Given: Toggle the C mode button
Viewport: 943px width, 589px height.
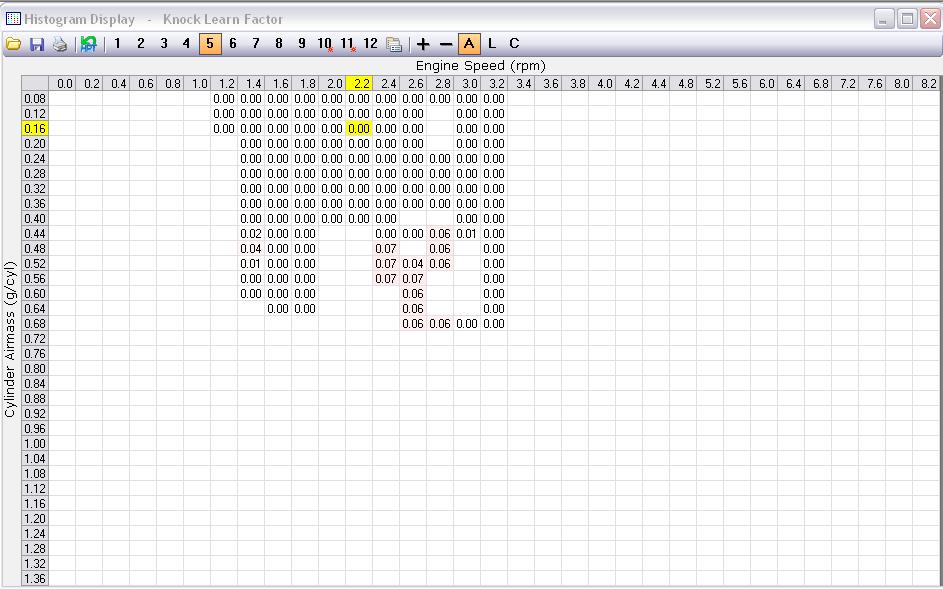Looking at the screenshot, I should coord(514,43).
